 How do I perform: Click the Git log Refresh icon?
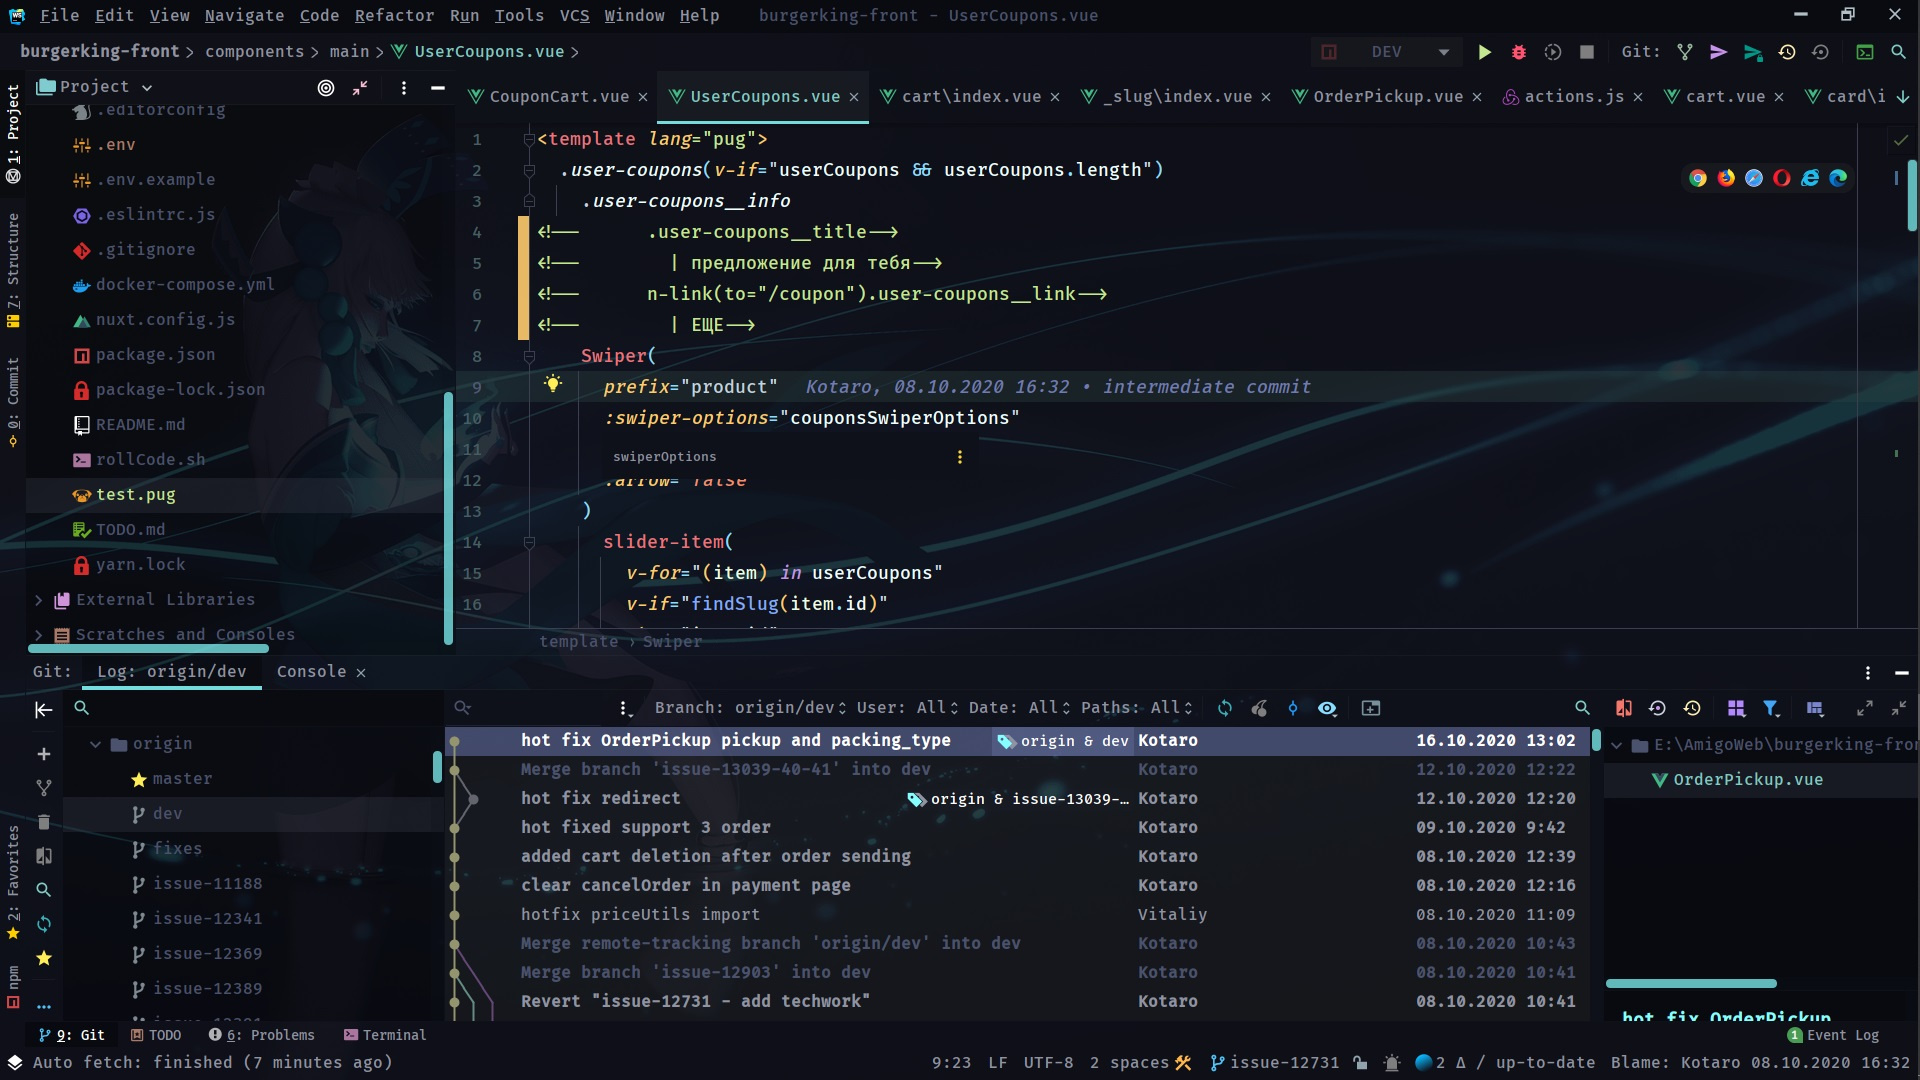(1225, 709)
